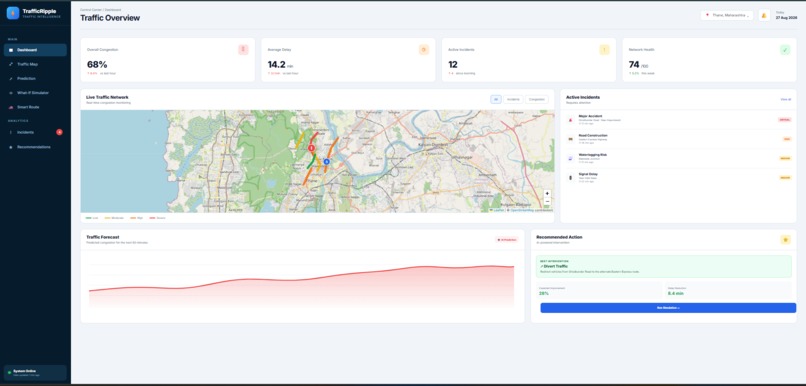This screenshot has height=386, width=806.
Task: Click the red Incidents count badge
Action: (x=59, y=132)
